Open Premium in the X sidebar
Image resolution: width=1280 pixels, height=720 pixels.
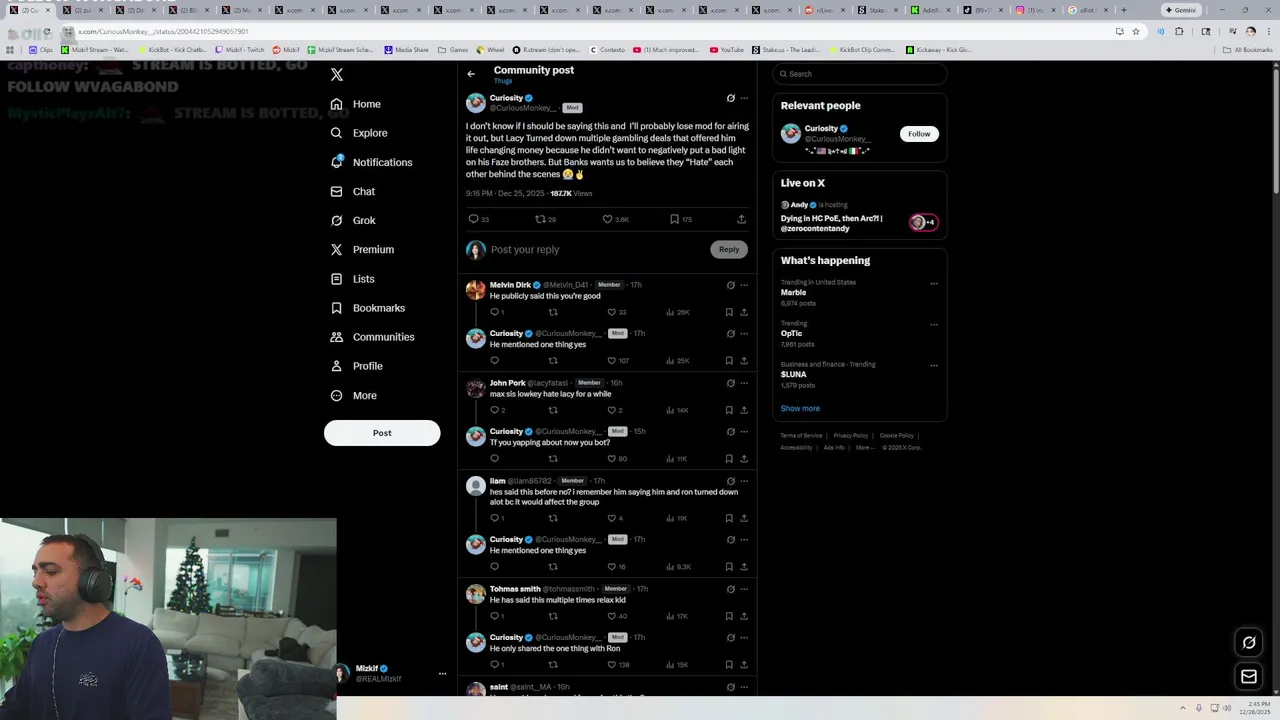362,249
